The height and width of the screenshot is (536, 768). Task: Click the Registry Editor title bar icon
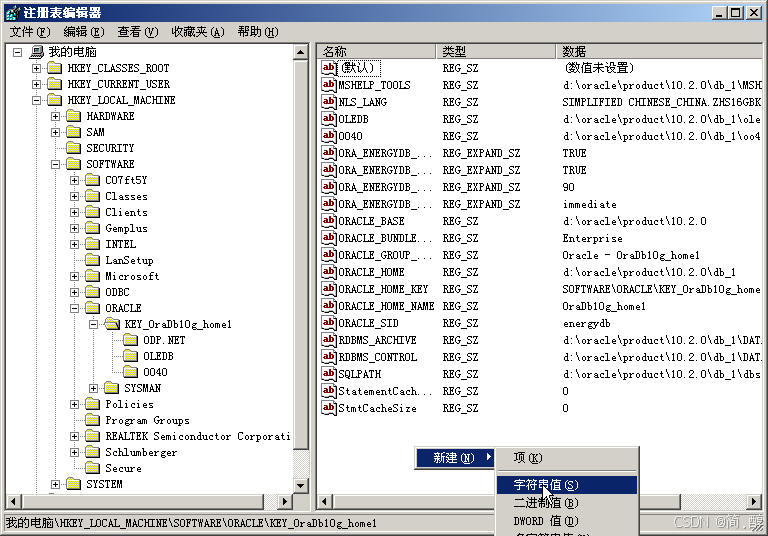[x=13, y=12]
